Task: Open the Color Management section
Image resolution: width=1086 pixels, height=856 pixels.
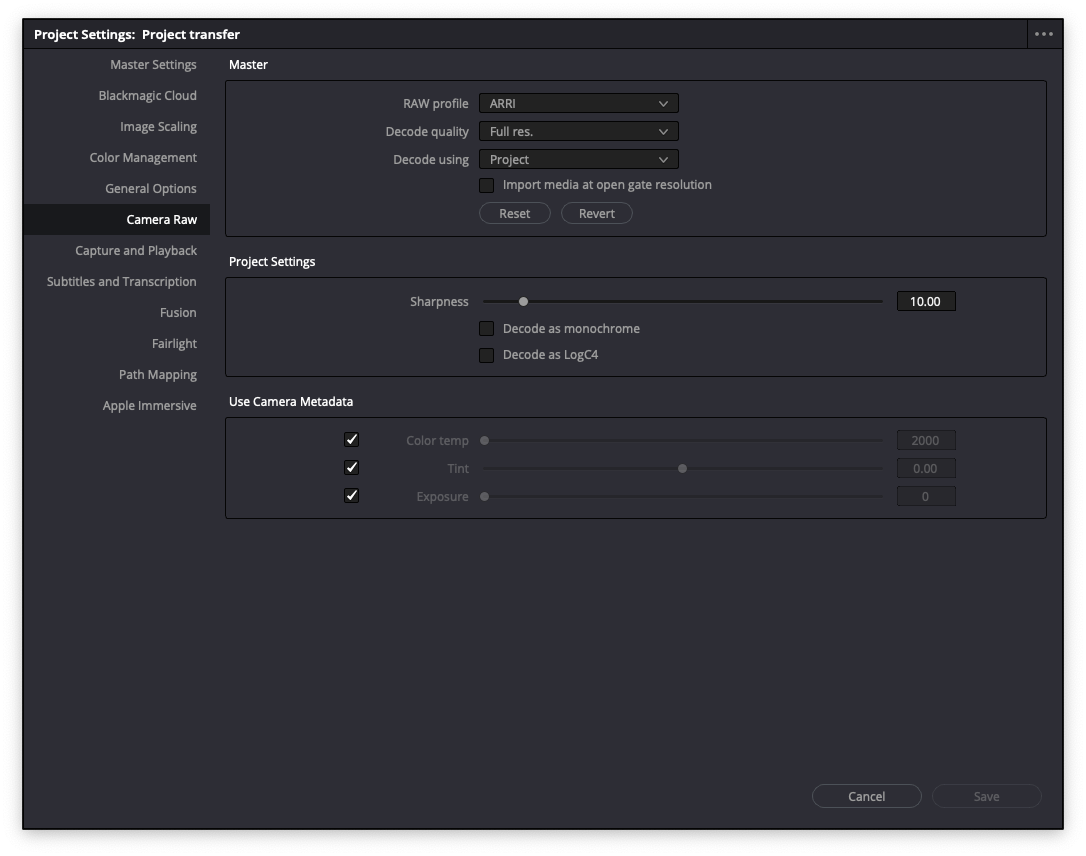Action: pos(143,157)
